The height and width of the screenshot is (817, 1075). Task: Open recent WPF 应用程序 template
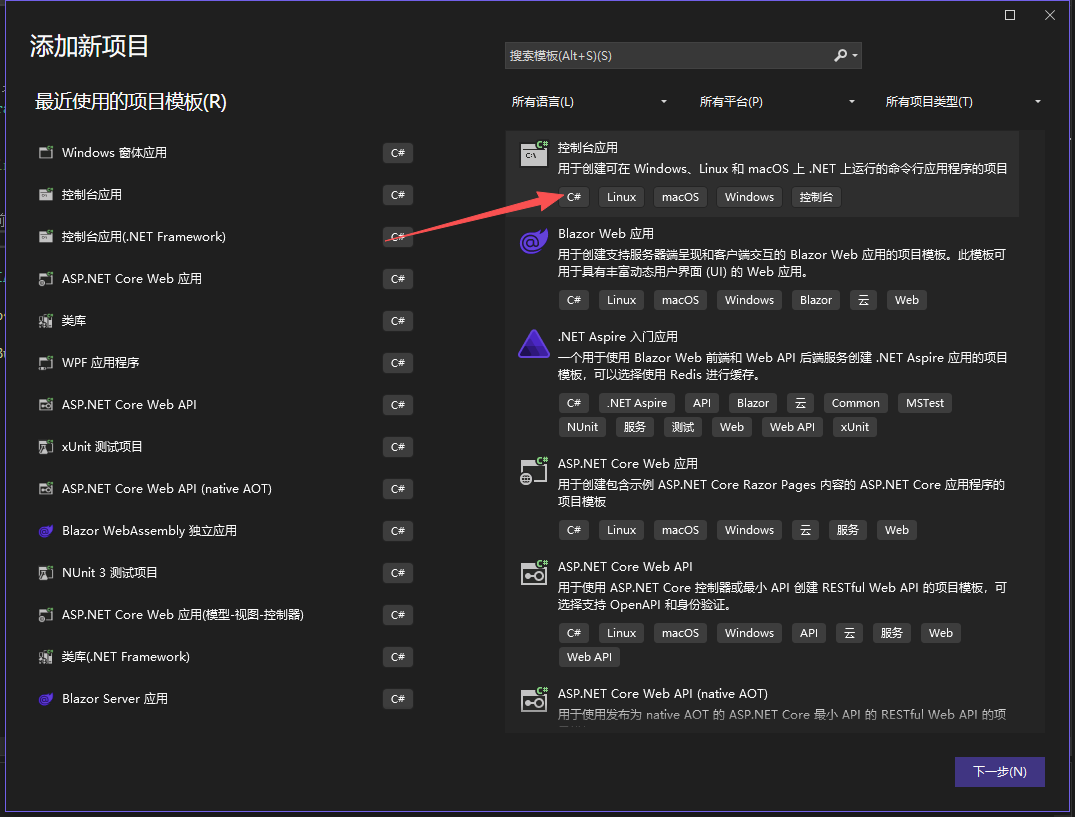coord(225,362)
